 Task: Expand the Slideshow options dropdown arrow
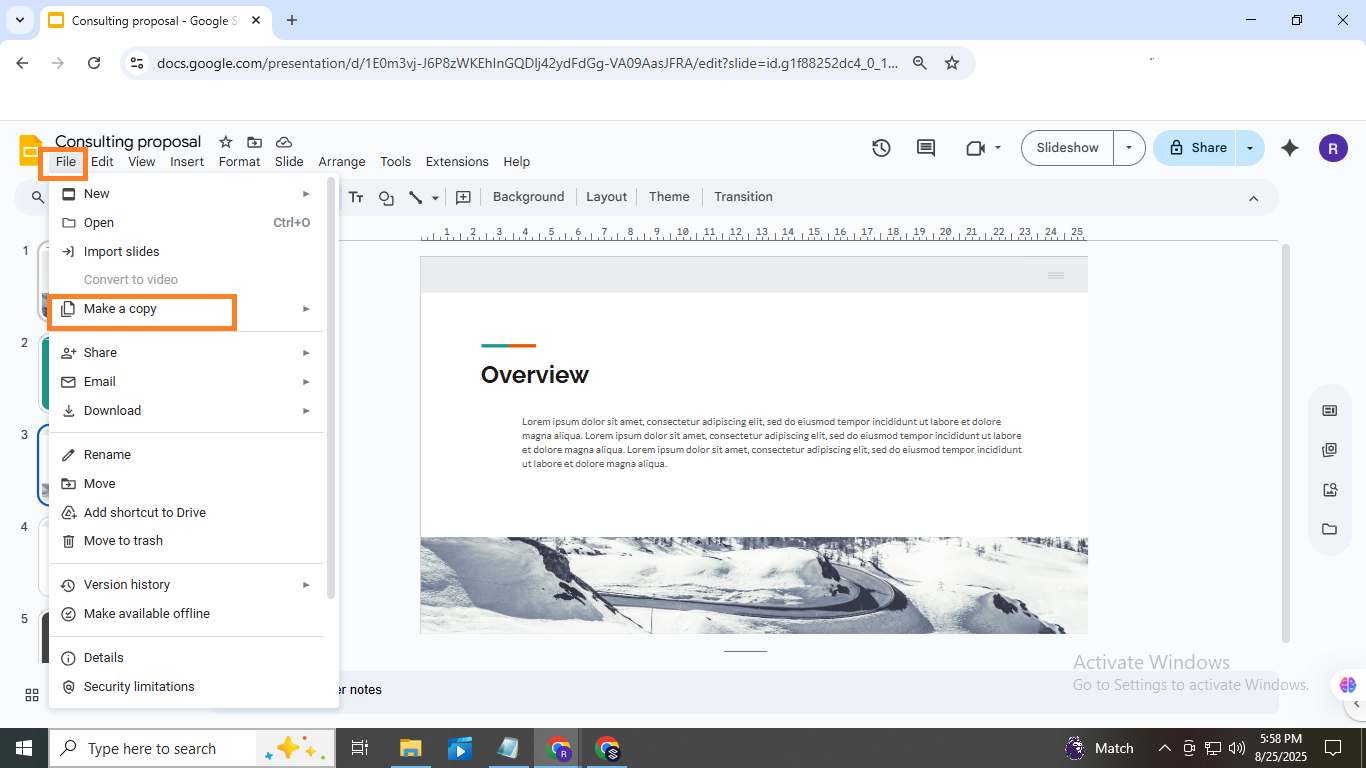click(x=1129, y=148)
